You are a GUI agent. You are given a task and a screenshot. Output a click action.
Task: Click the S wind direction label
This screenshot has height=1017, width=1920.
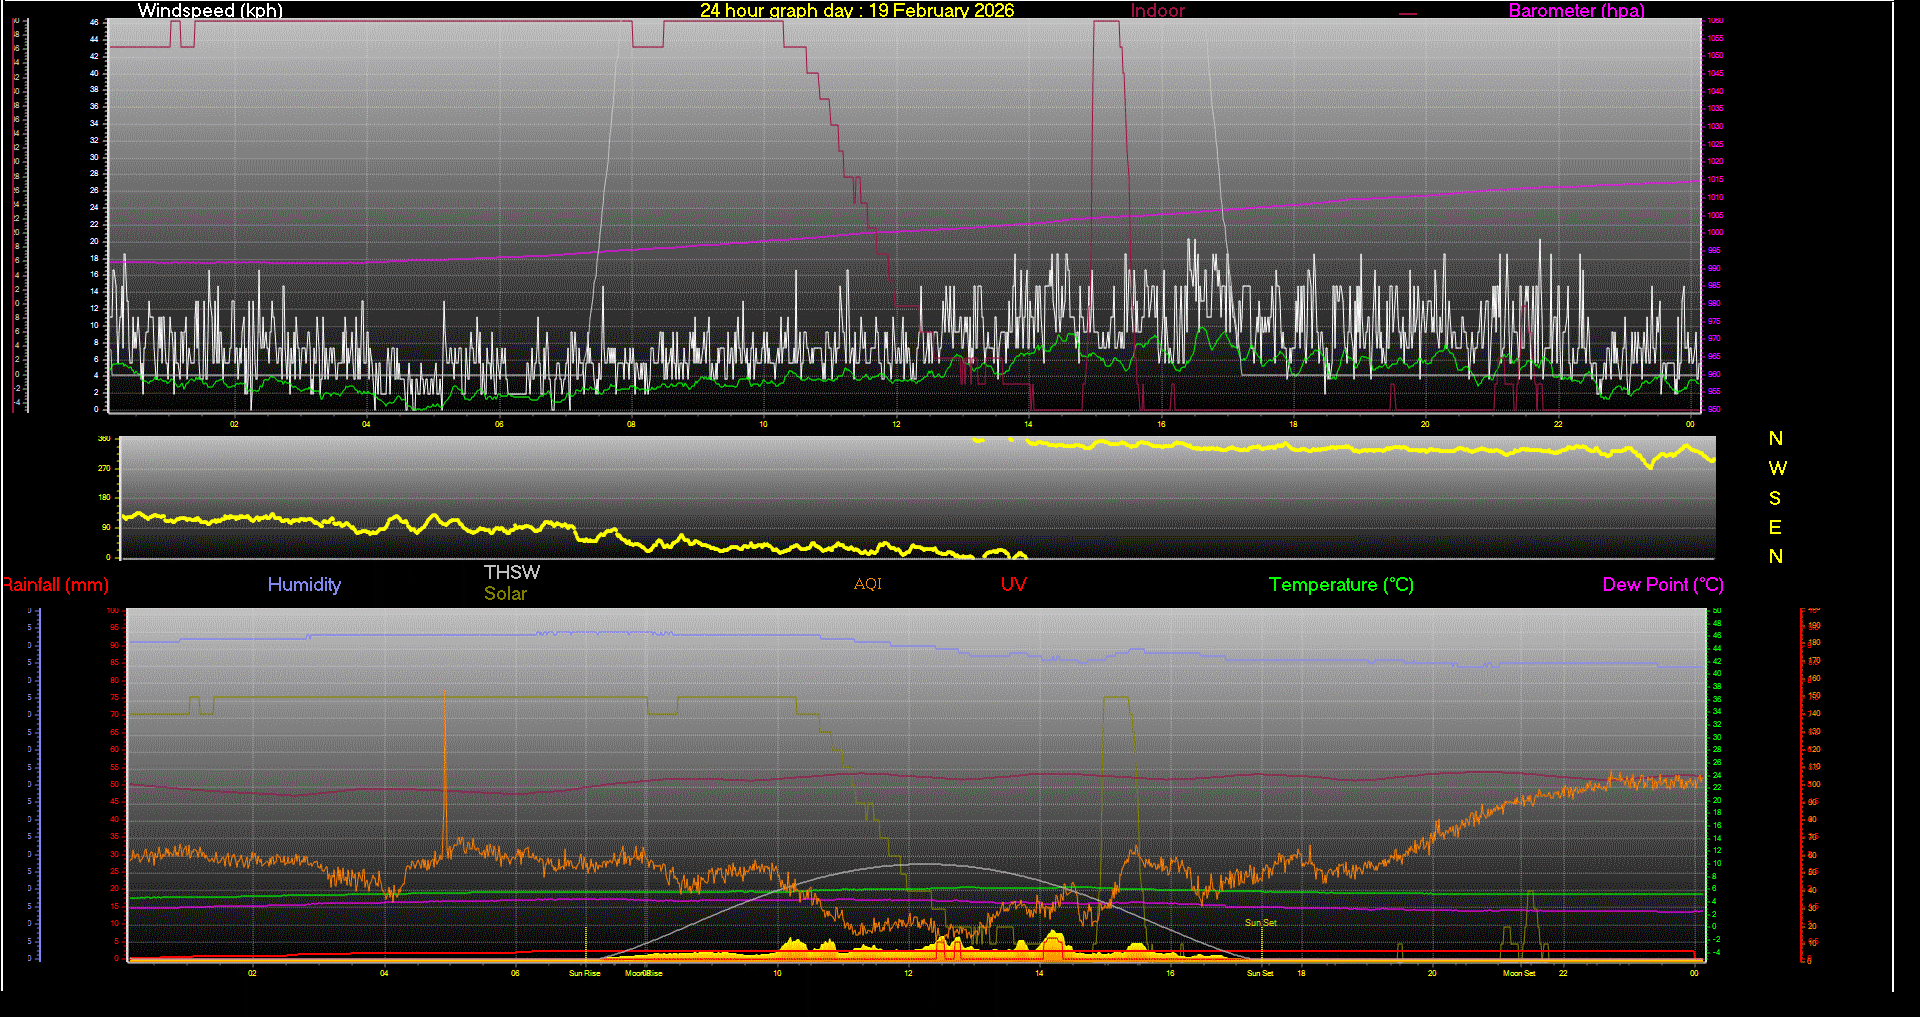(x=1775, y=498)
